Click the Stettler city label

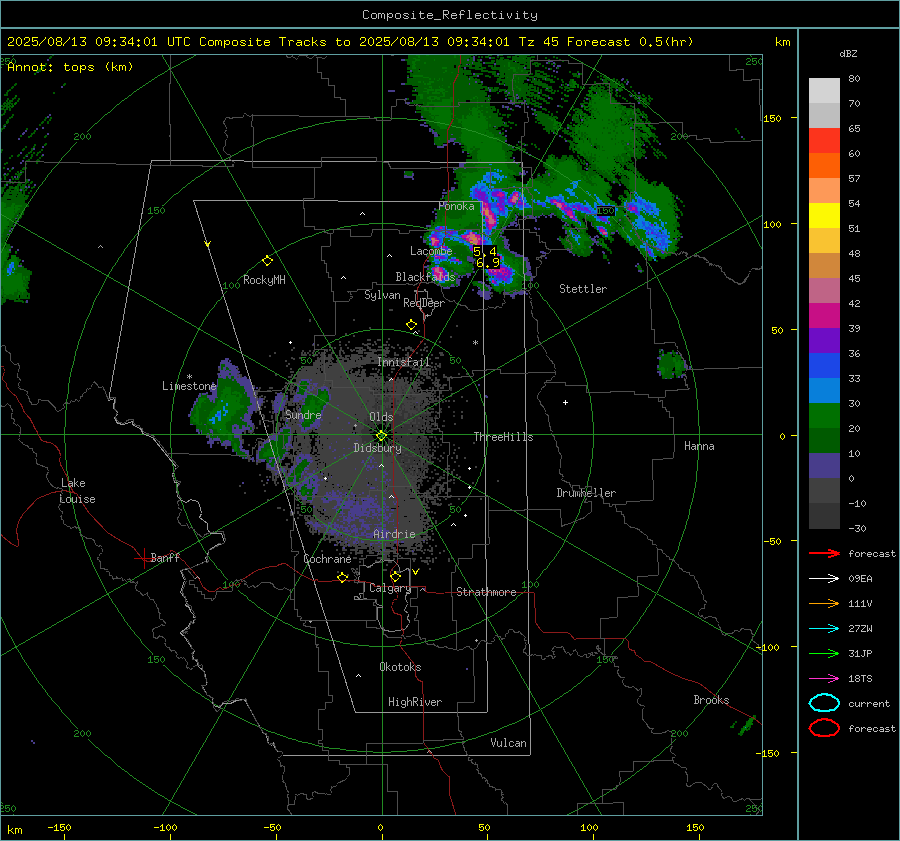[583, 289]
